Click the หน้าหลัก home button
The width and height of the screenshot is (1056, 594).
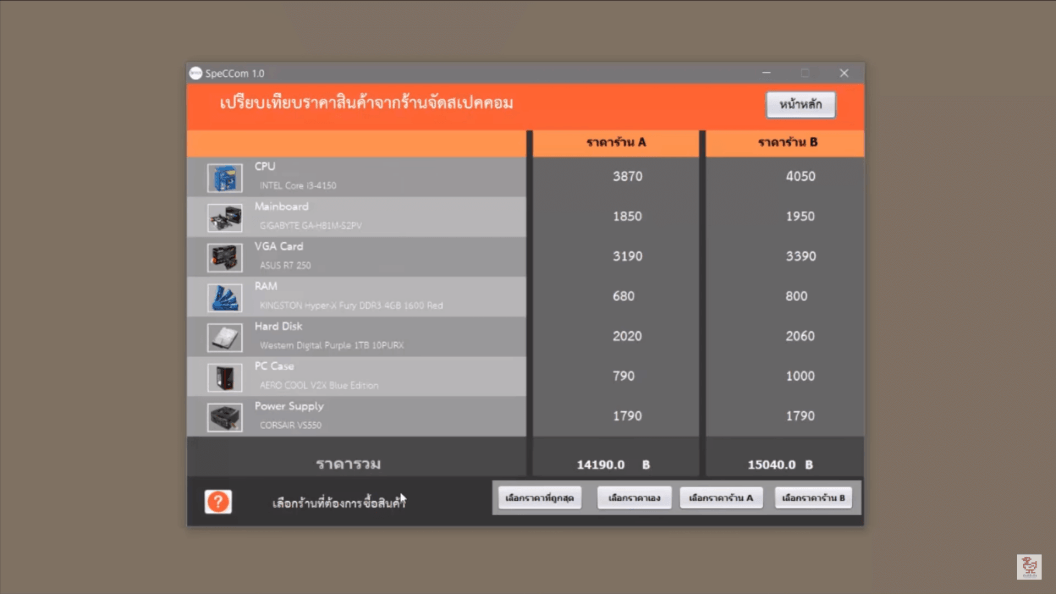[x=800, y=105]
